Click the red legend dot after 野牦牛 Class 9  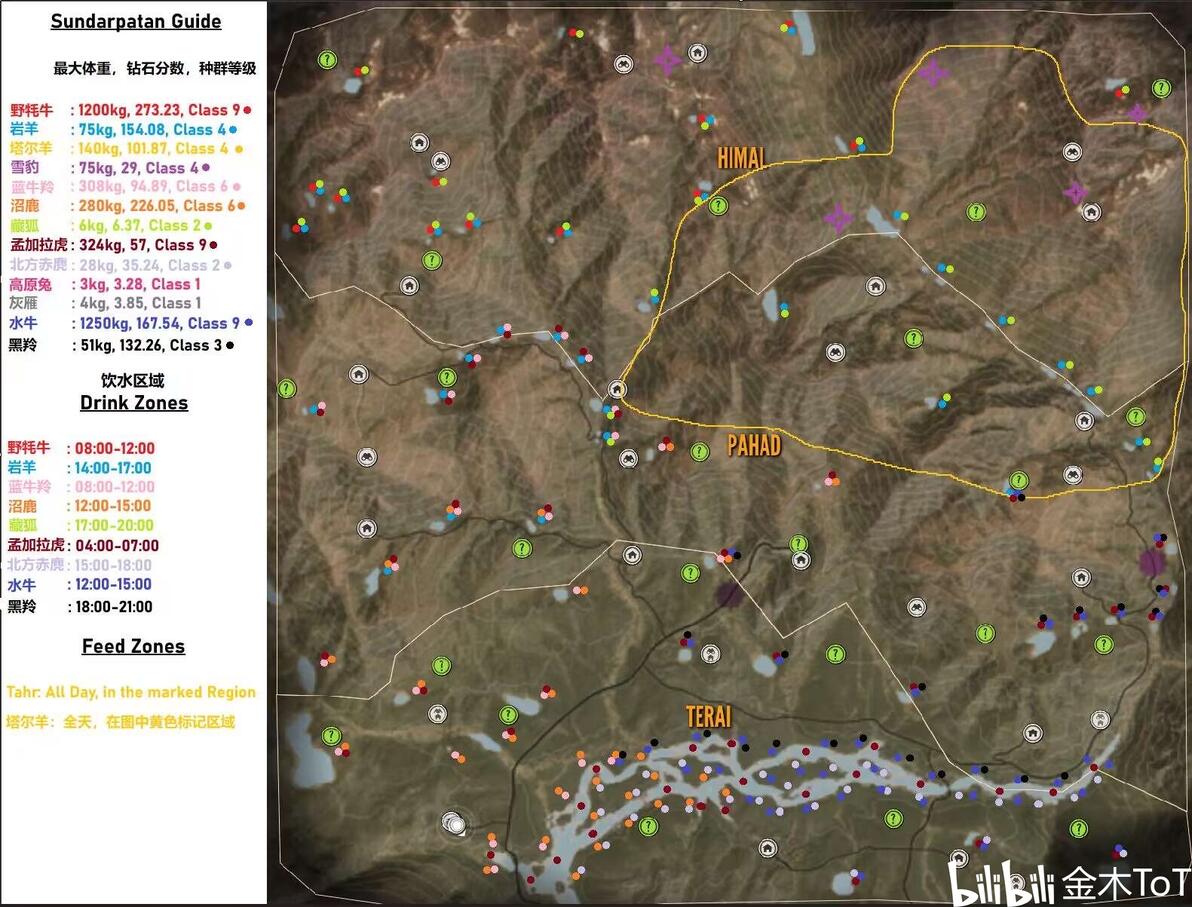tap(247, 110)
